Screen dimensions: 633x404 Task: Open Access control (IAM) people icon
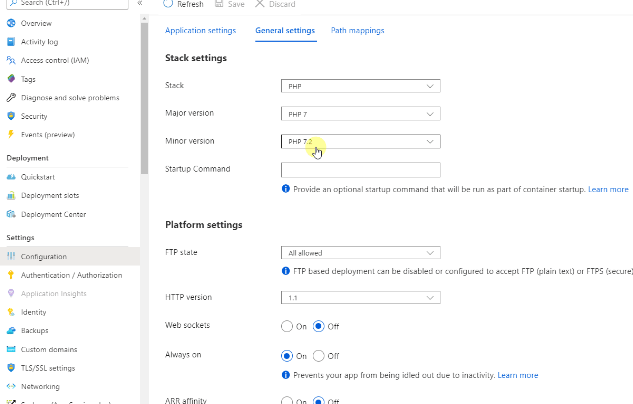[11, 60]
